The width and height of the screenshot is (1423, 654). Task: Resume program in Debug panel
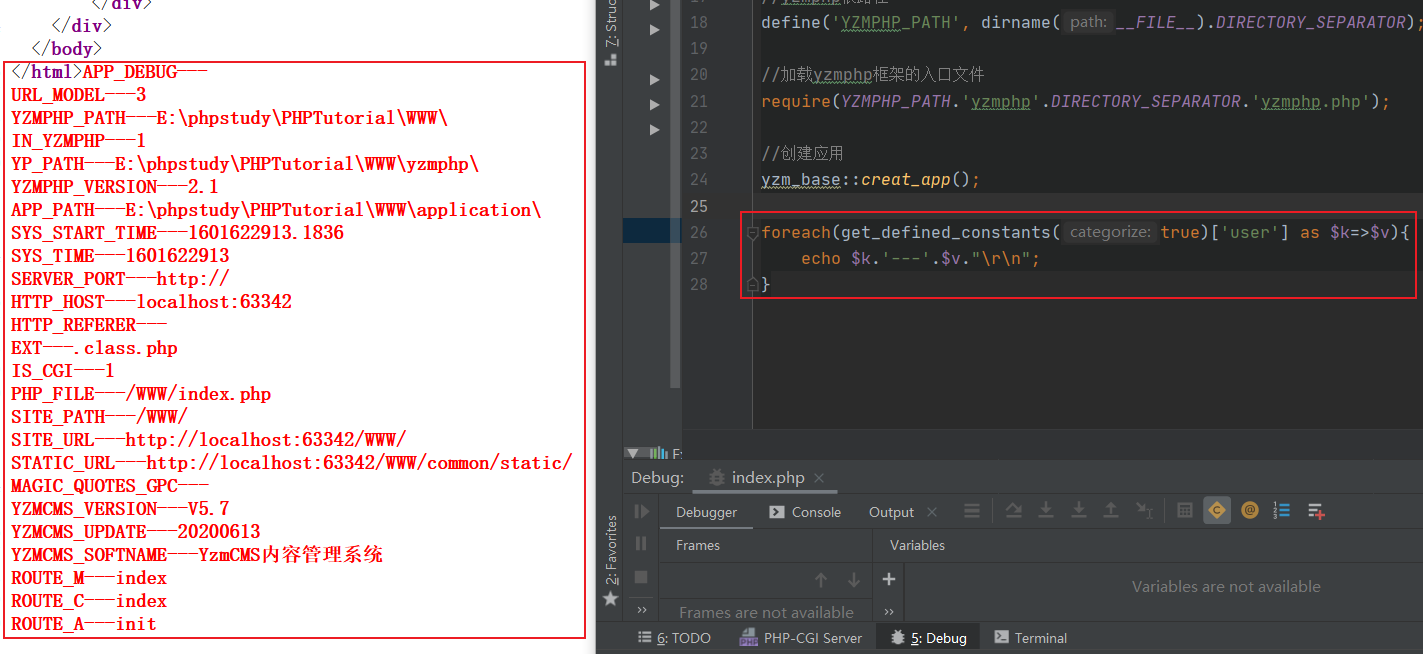click(x=641, y=512)
